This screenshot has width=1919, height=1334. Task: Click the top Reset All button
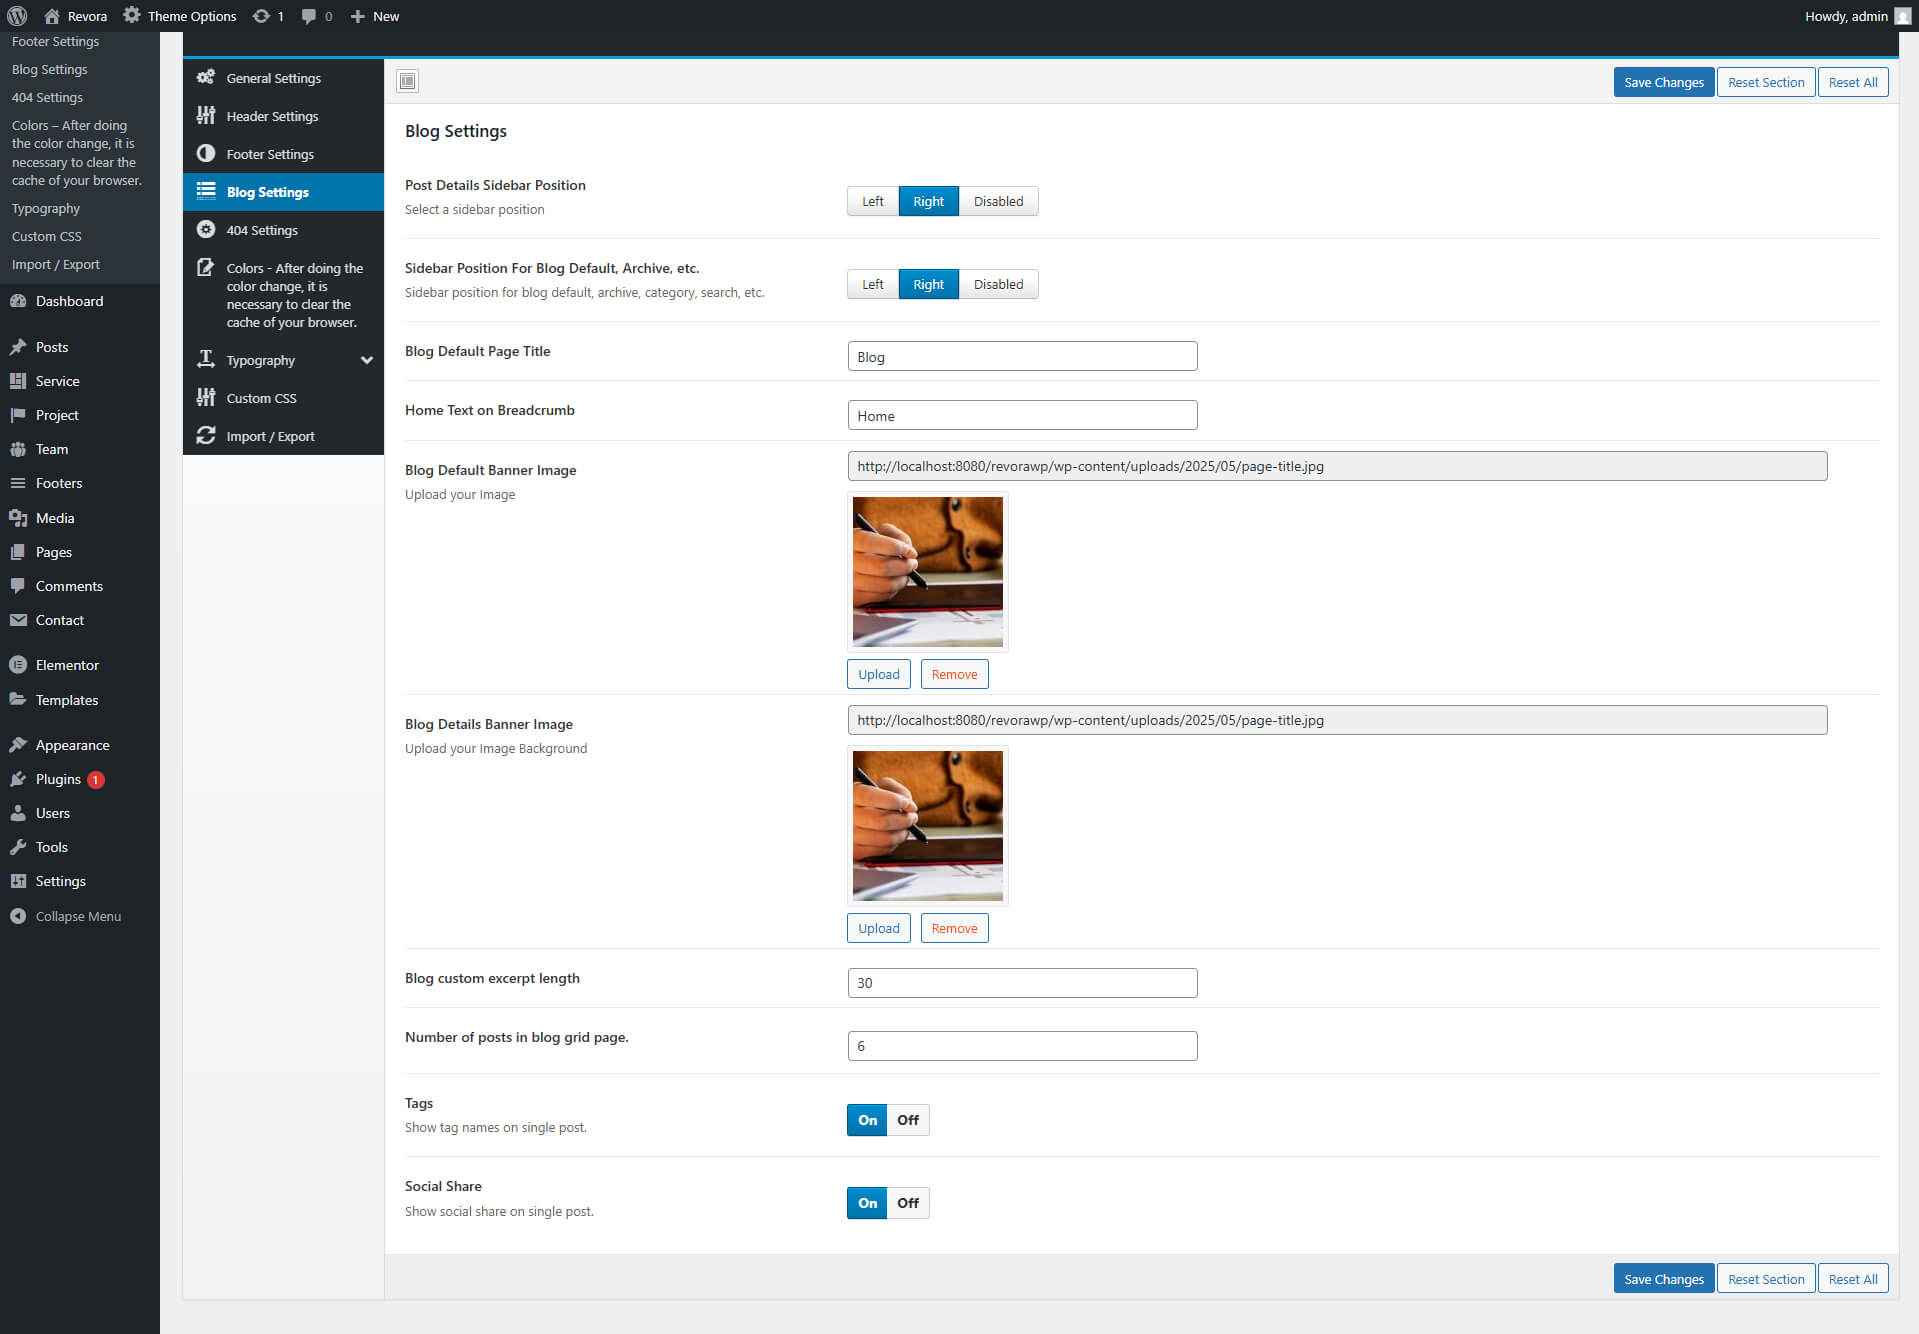(1853, 82)
